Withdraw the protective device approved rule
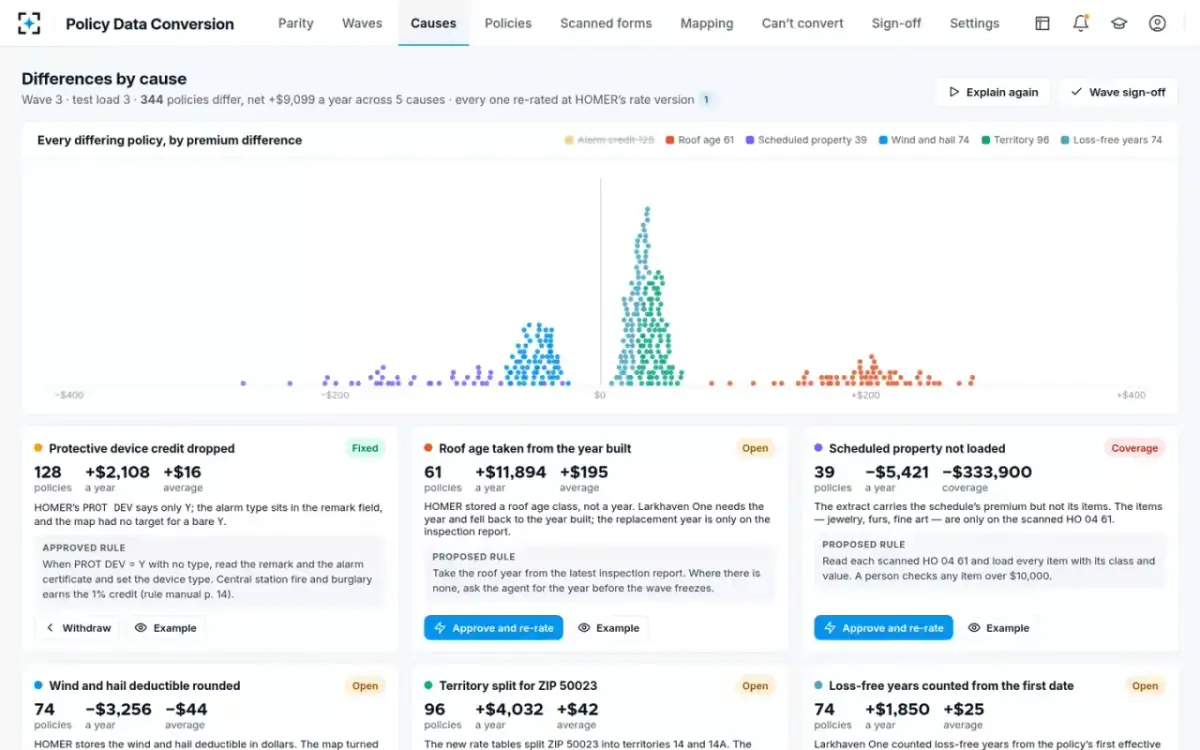1200x750 pixels. [77, 628]
